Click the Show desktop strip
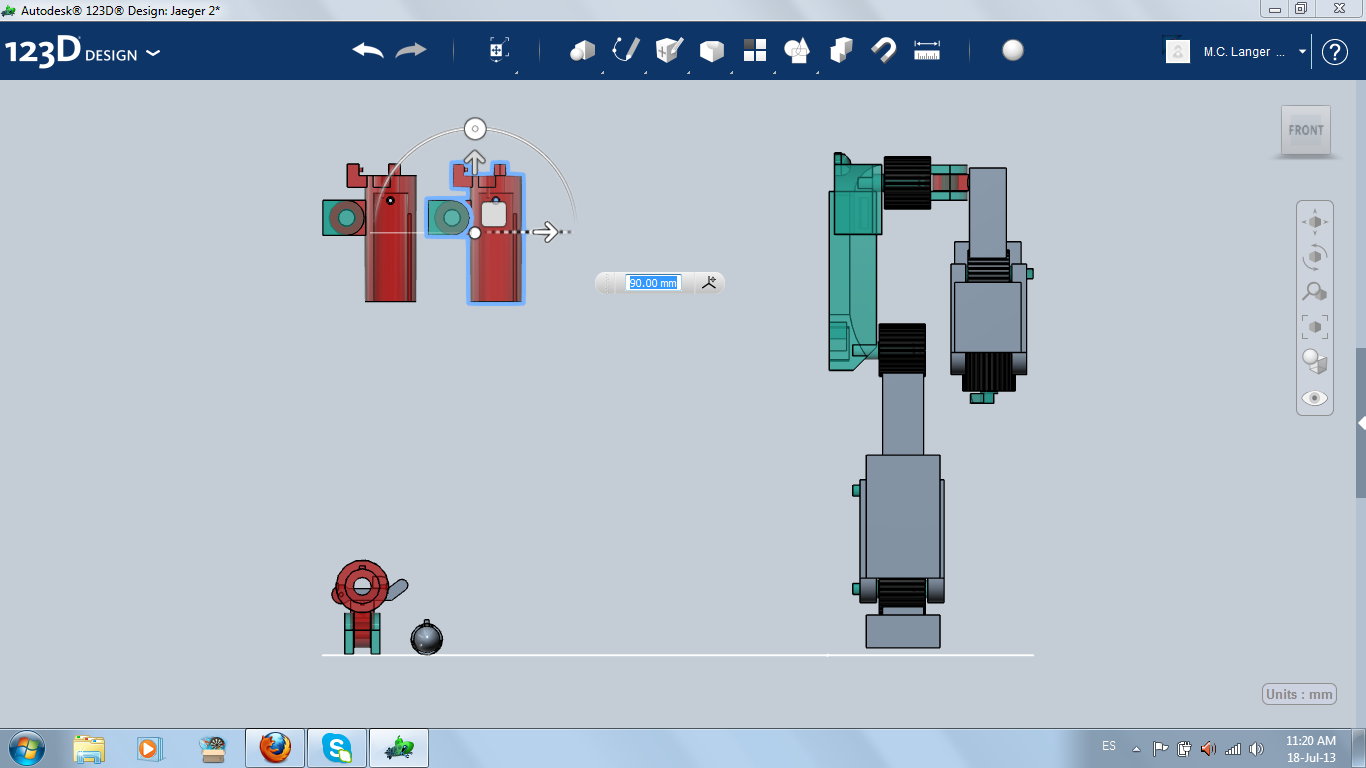 tap(1358, 748)
